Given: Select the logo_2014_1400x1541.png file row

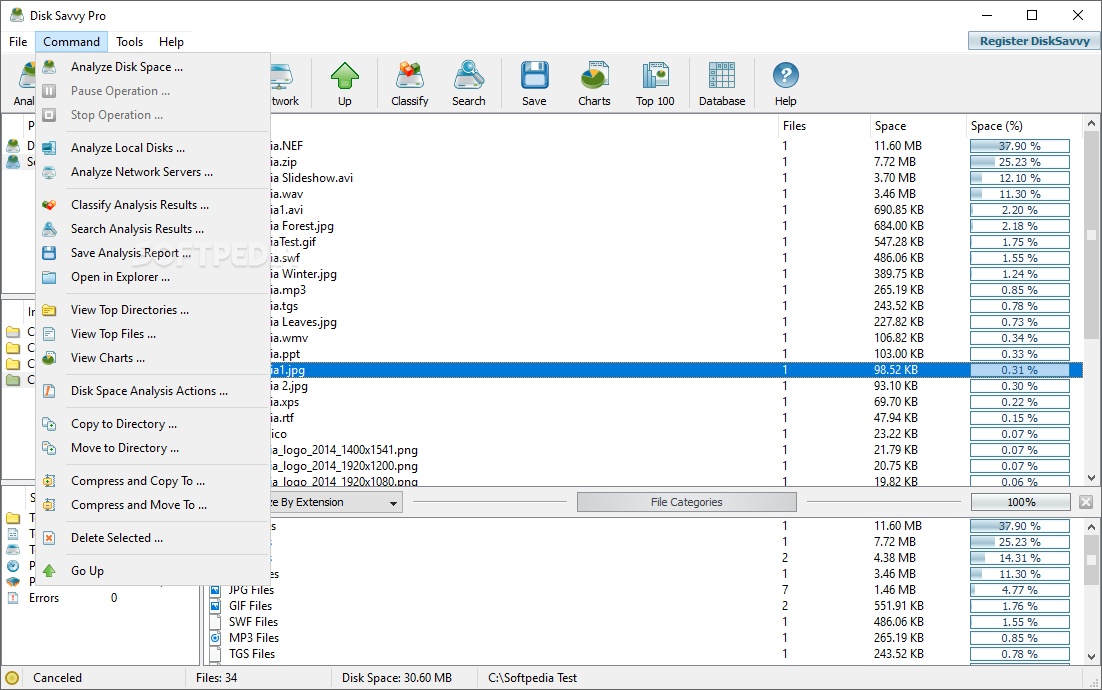Looking at the screenshot, I should tap(676, 450).
